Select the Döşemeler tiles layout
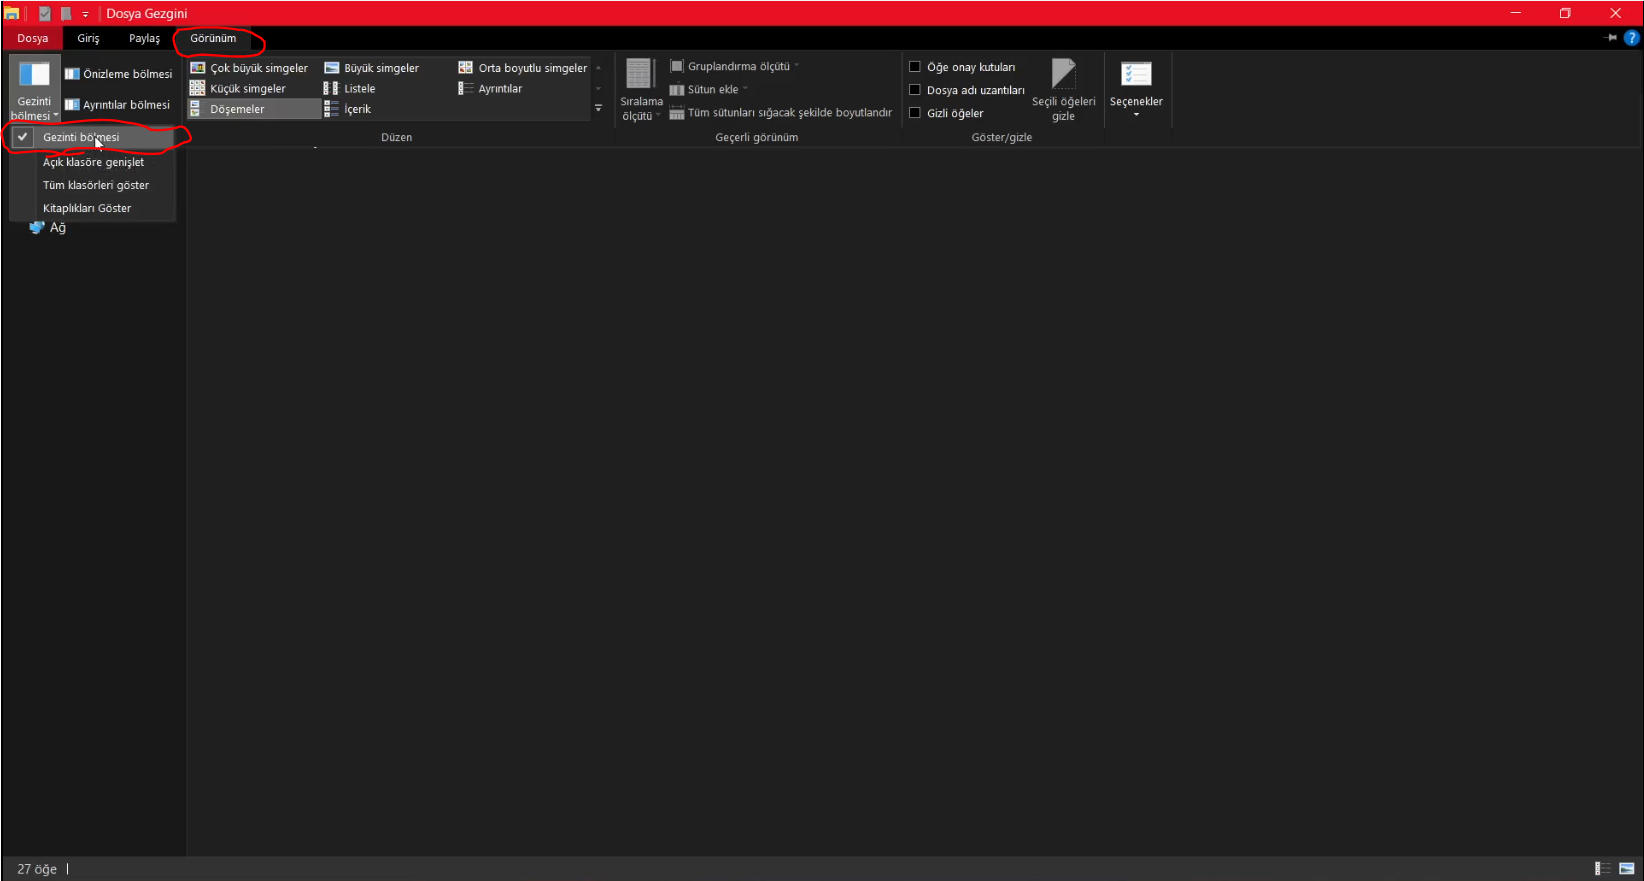This screenshot has width=1644, height=881. 254,109
